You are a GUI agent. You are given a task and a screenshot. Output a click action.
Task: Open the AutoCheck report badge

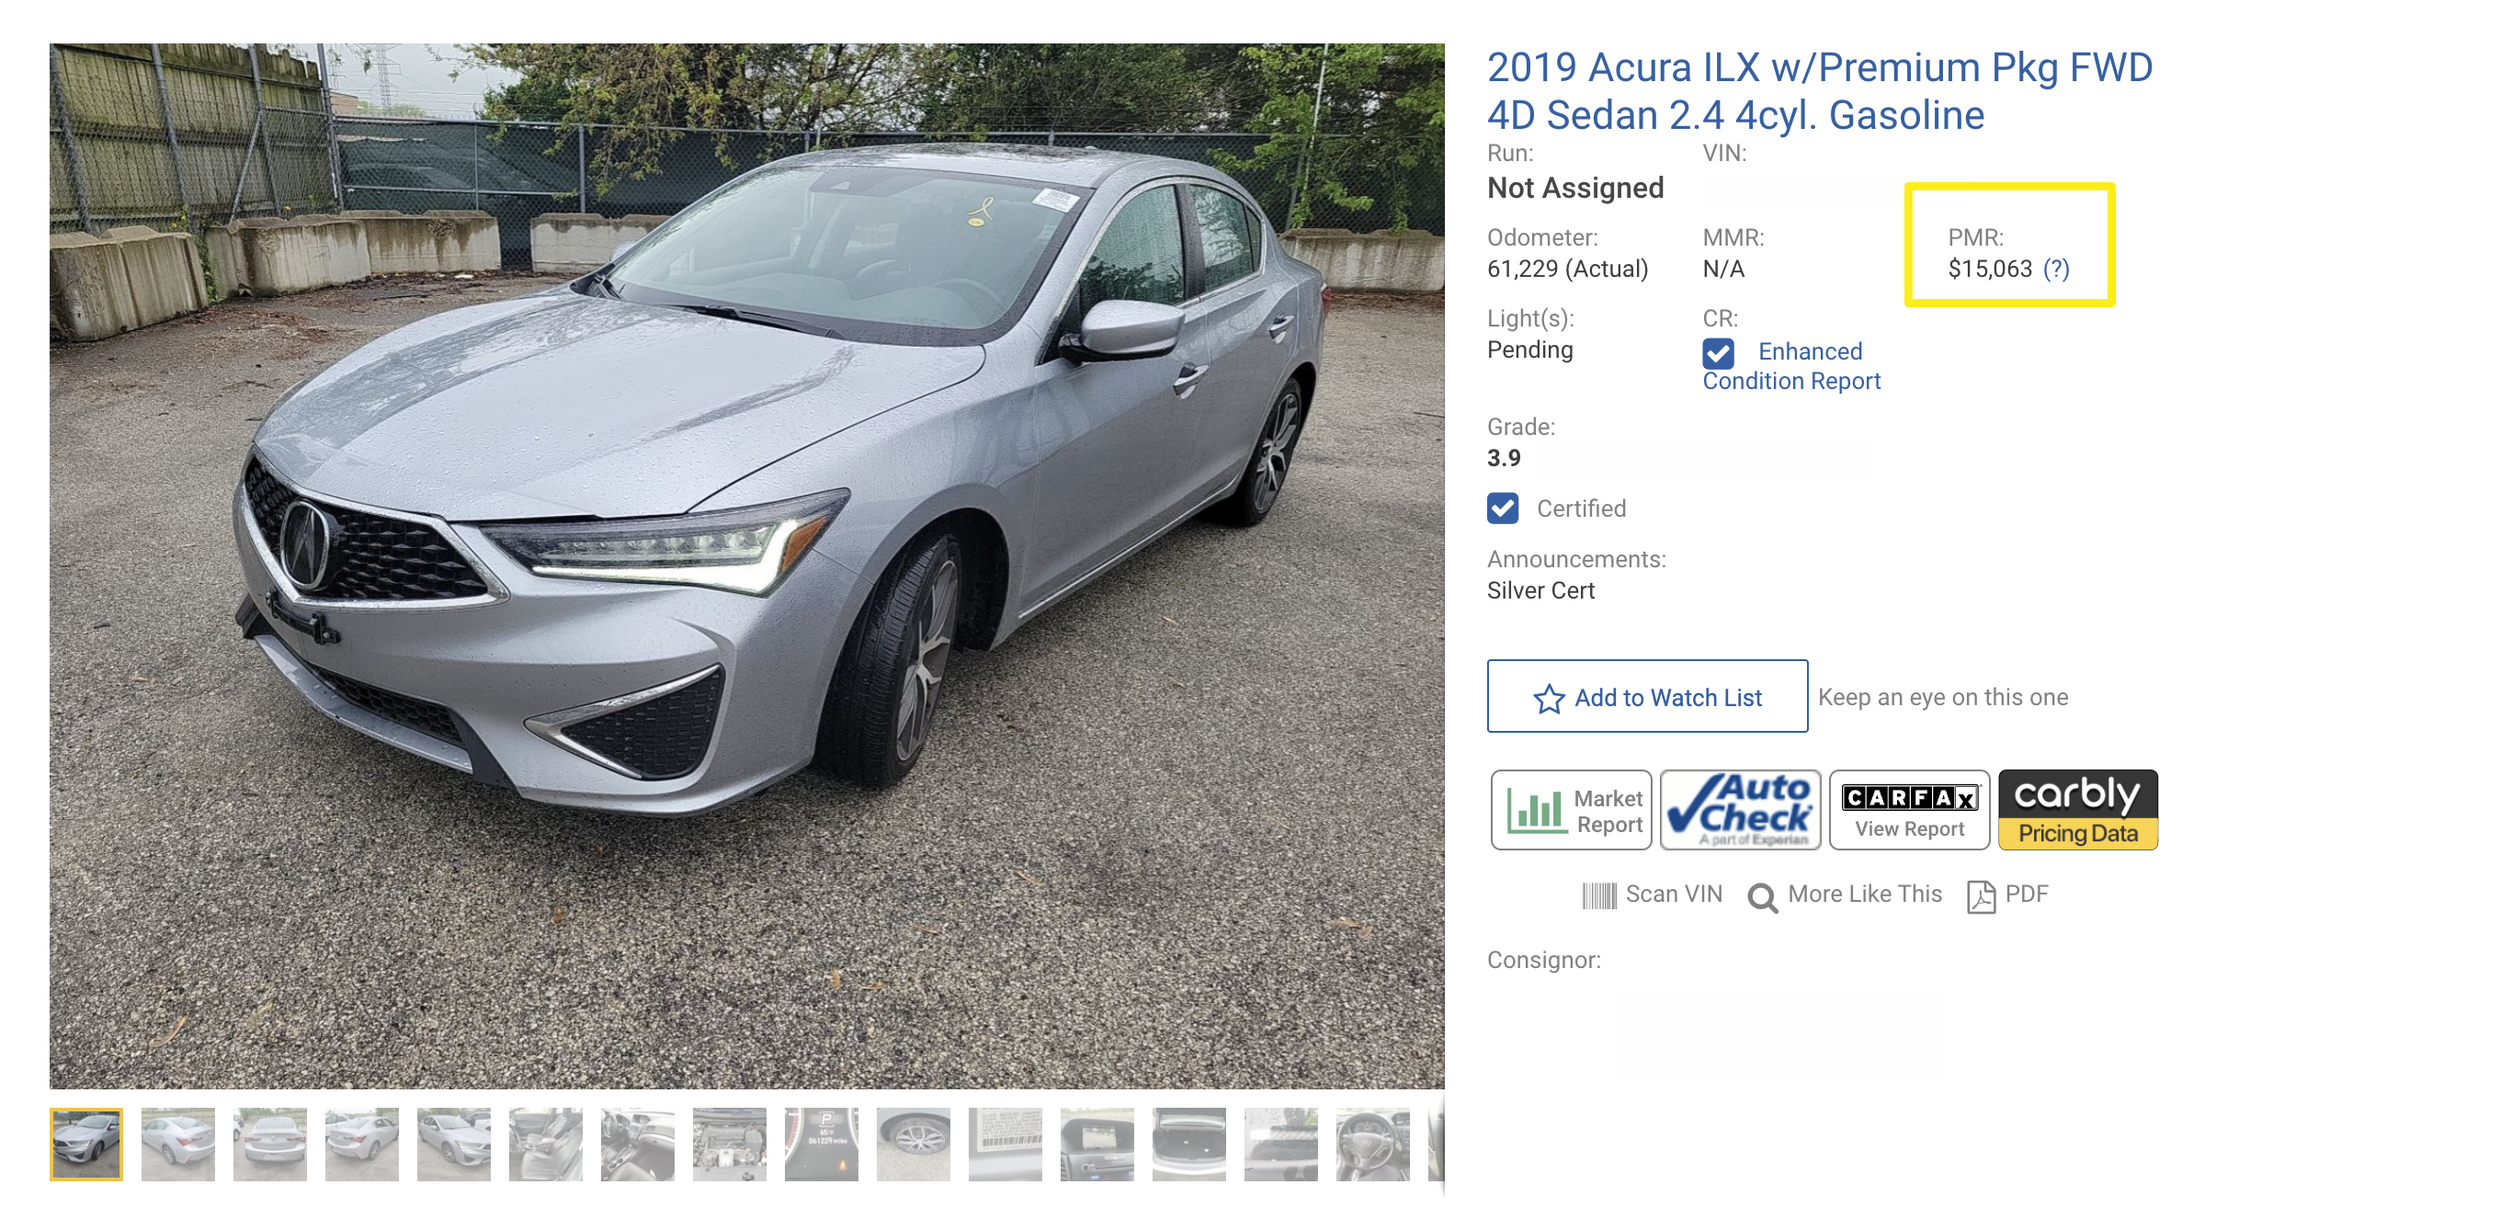[x=1740, y=810]
